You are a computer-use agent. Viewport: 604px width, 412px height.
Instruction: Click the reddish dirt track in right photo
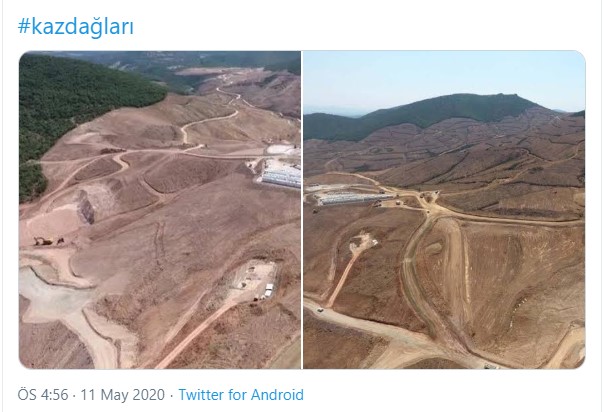tap(345, 275)
